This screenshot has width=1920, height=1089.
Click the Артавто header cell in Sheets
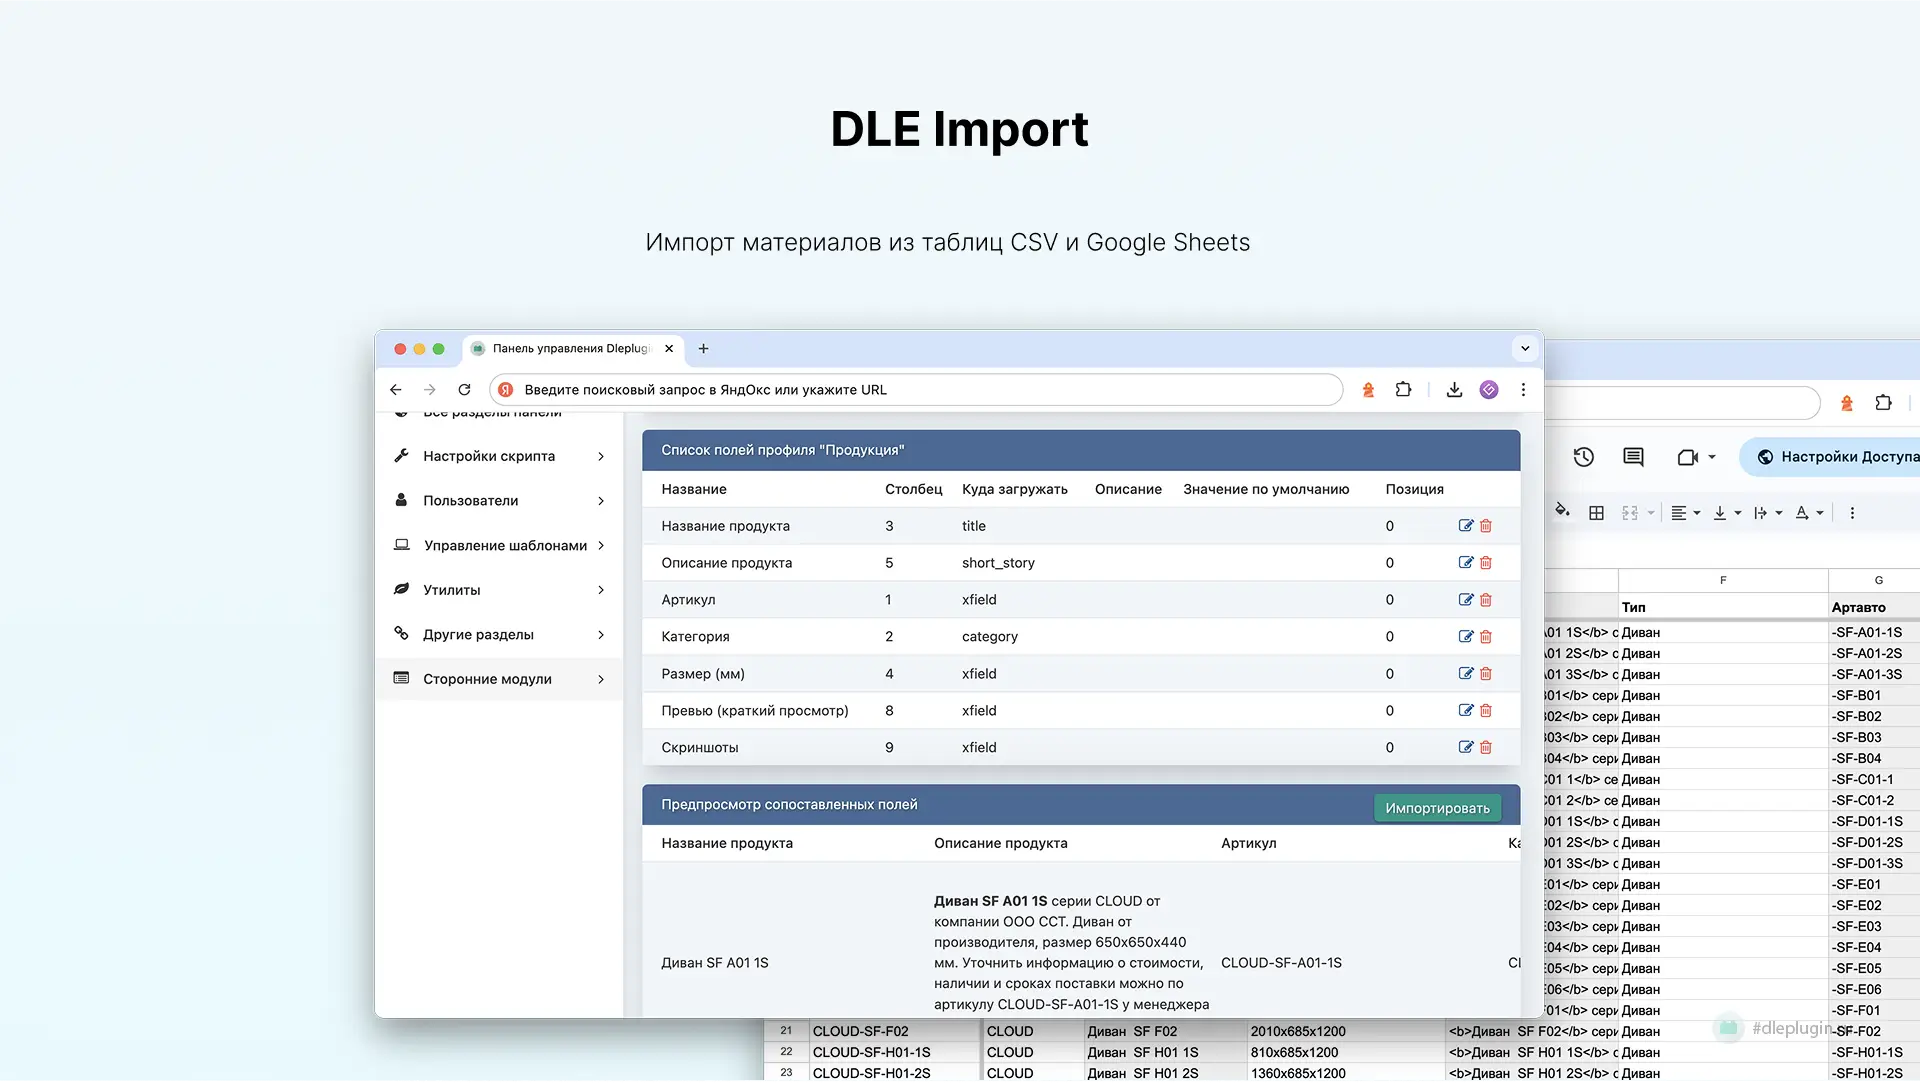1874,607
